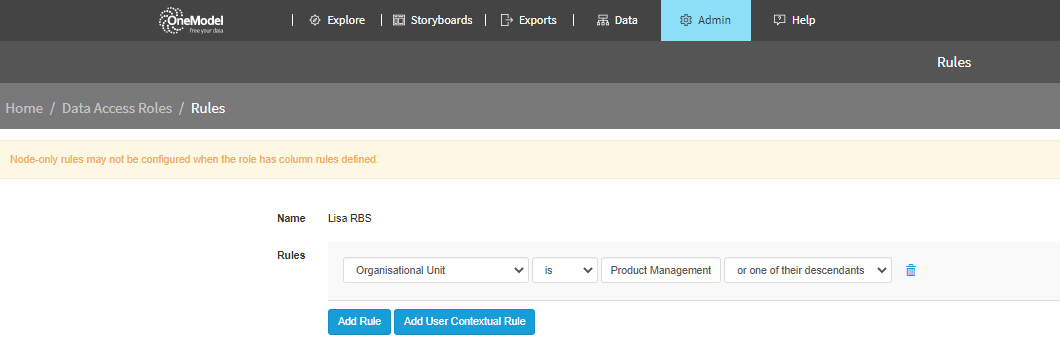Click the Exports arrow icon
Screen dimensions: 1060x362
[506, 20]
